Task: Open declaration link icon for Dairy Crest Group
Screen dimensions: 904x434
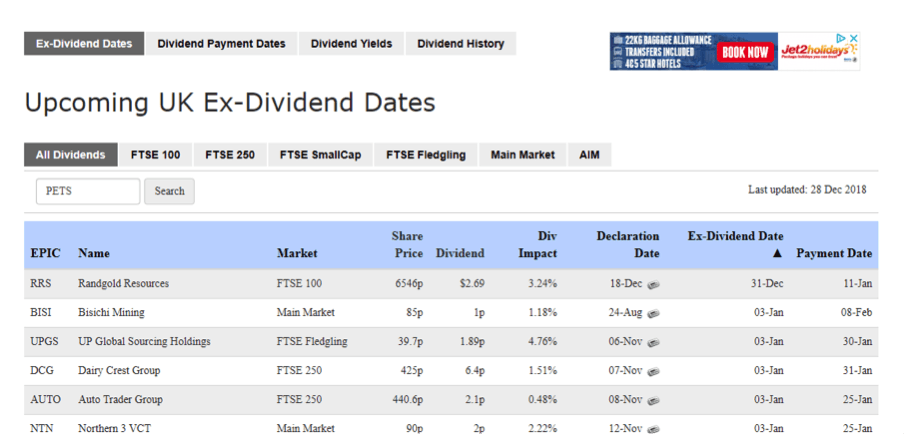Action: tap(653, 371)
